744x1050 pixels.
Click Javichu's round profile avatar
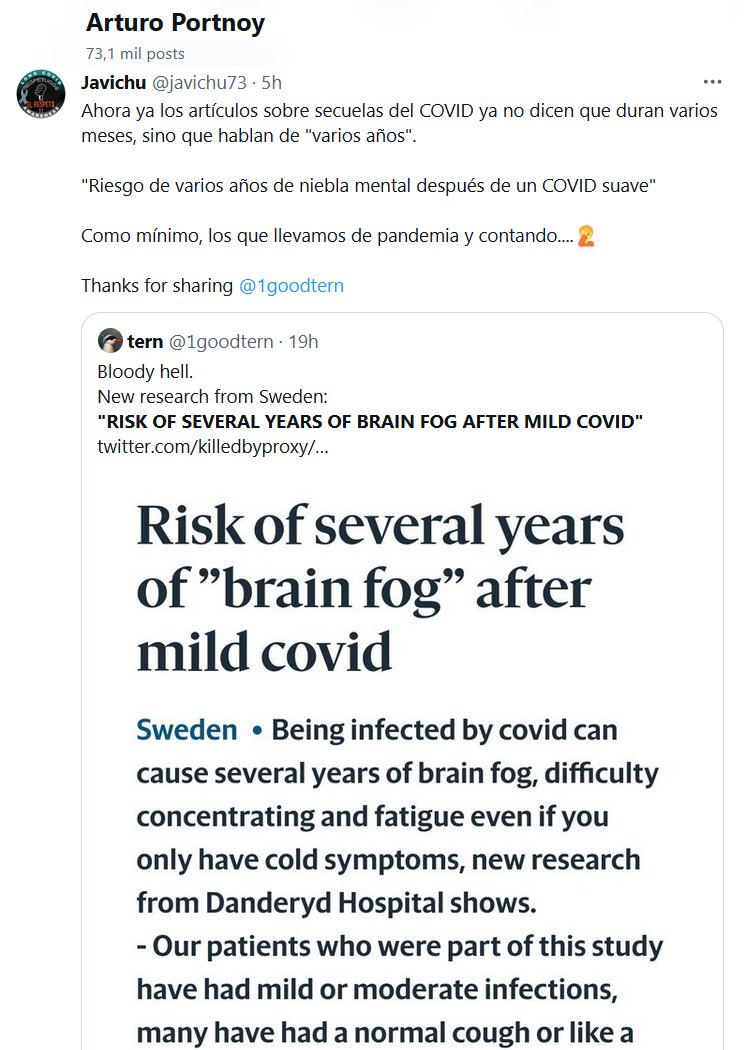pos(41,97)
